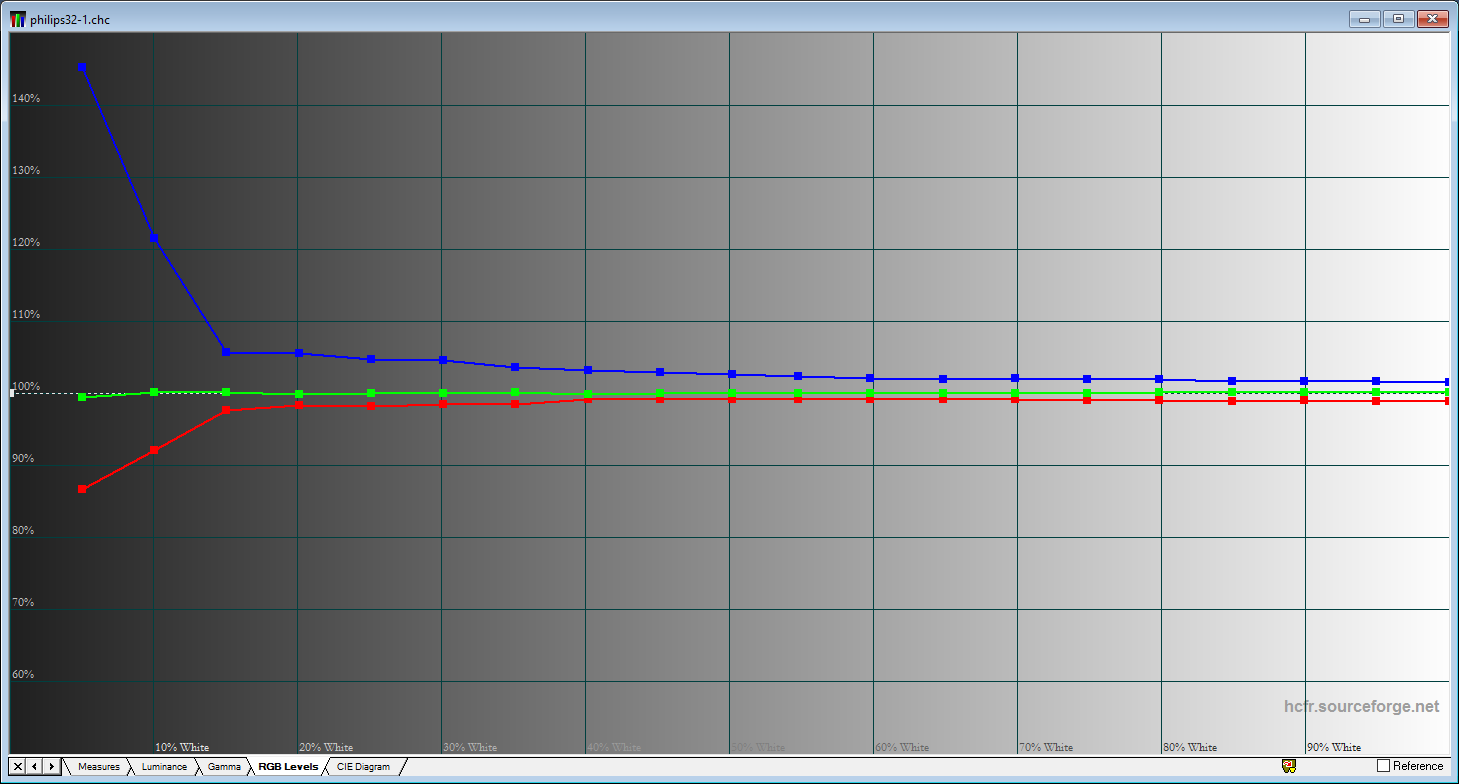Click the 120% axis label

pyautogui.click(x=26, y=243)
